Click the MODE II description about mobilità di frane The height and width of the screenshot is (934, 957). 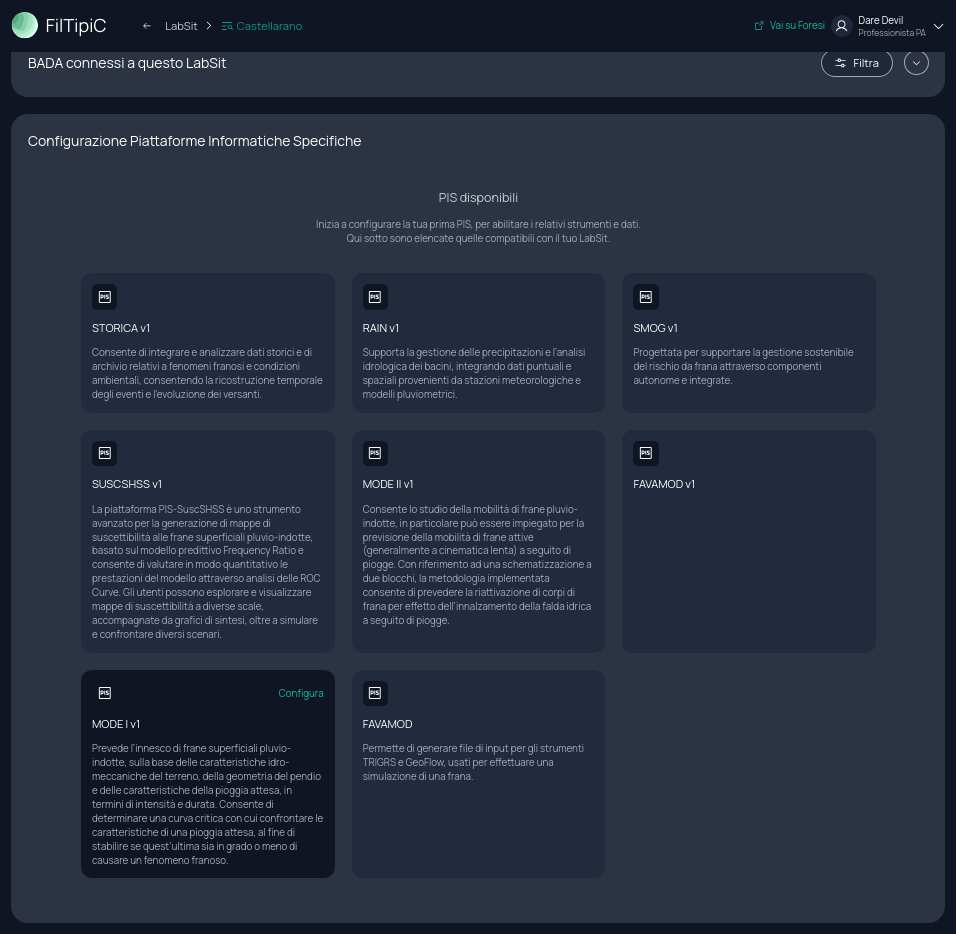pos(477,565)
